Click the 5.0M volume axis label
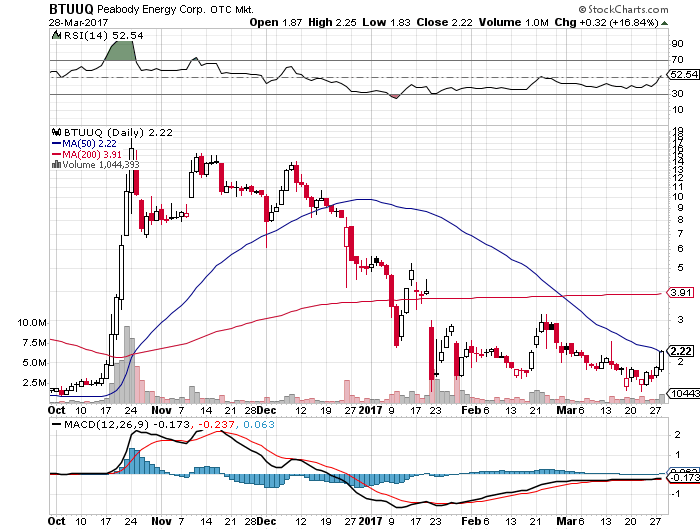 tap(34, 363)
